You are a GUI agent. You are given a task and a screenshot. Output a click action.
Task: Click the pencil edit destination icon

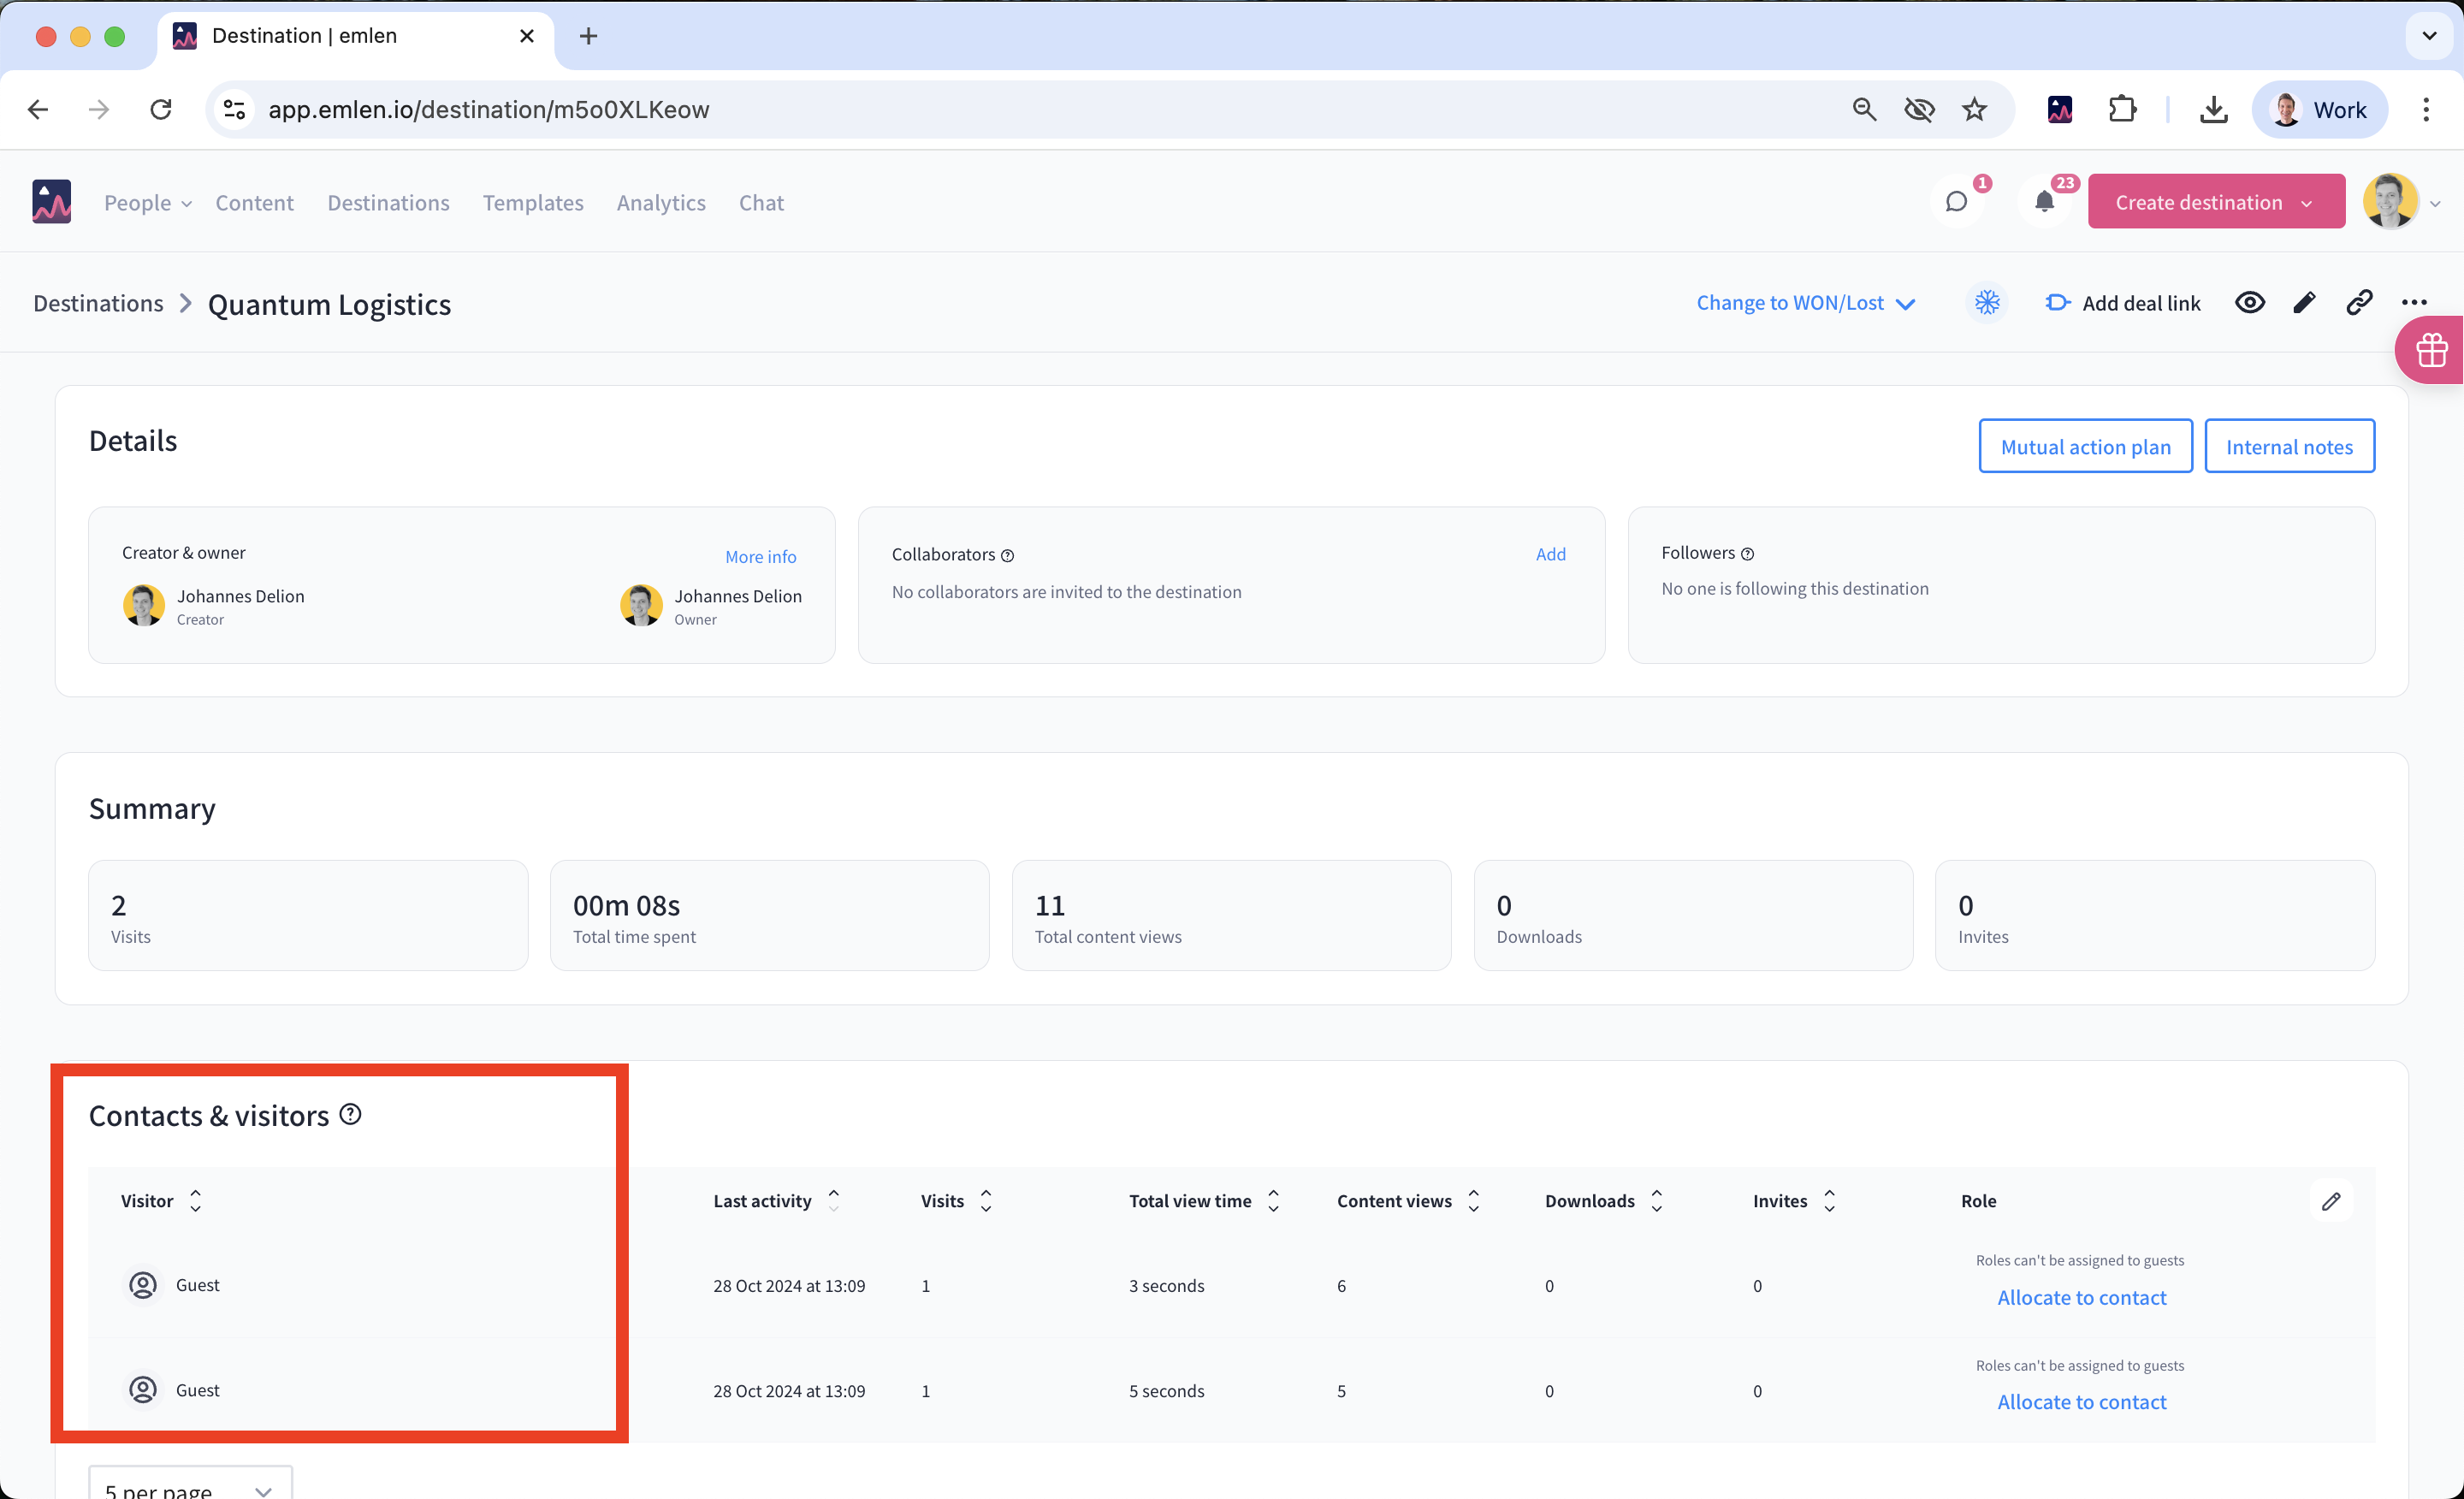point(2304,302)
